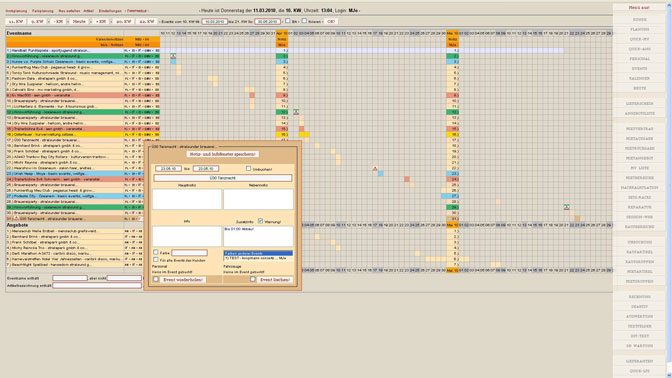Viewport: 672px width, 378px height.
Task: Select 'Farben anderer Events' list entry
Action: click(258, 253)
